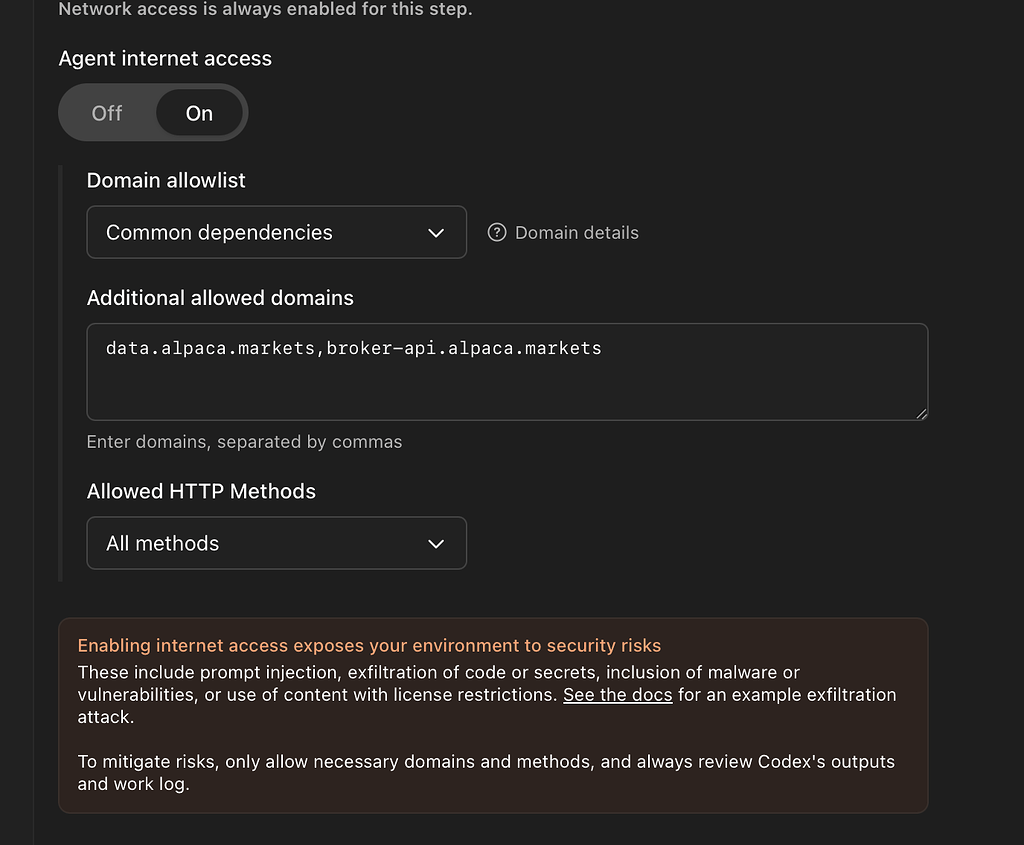
Task: Keep agent internet access On
Action: click(198, 112)
